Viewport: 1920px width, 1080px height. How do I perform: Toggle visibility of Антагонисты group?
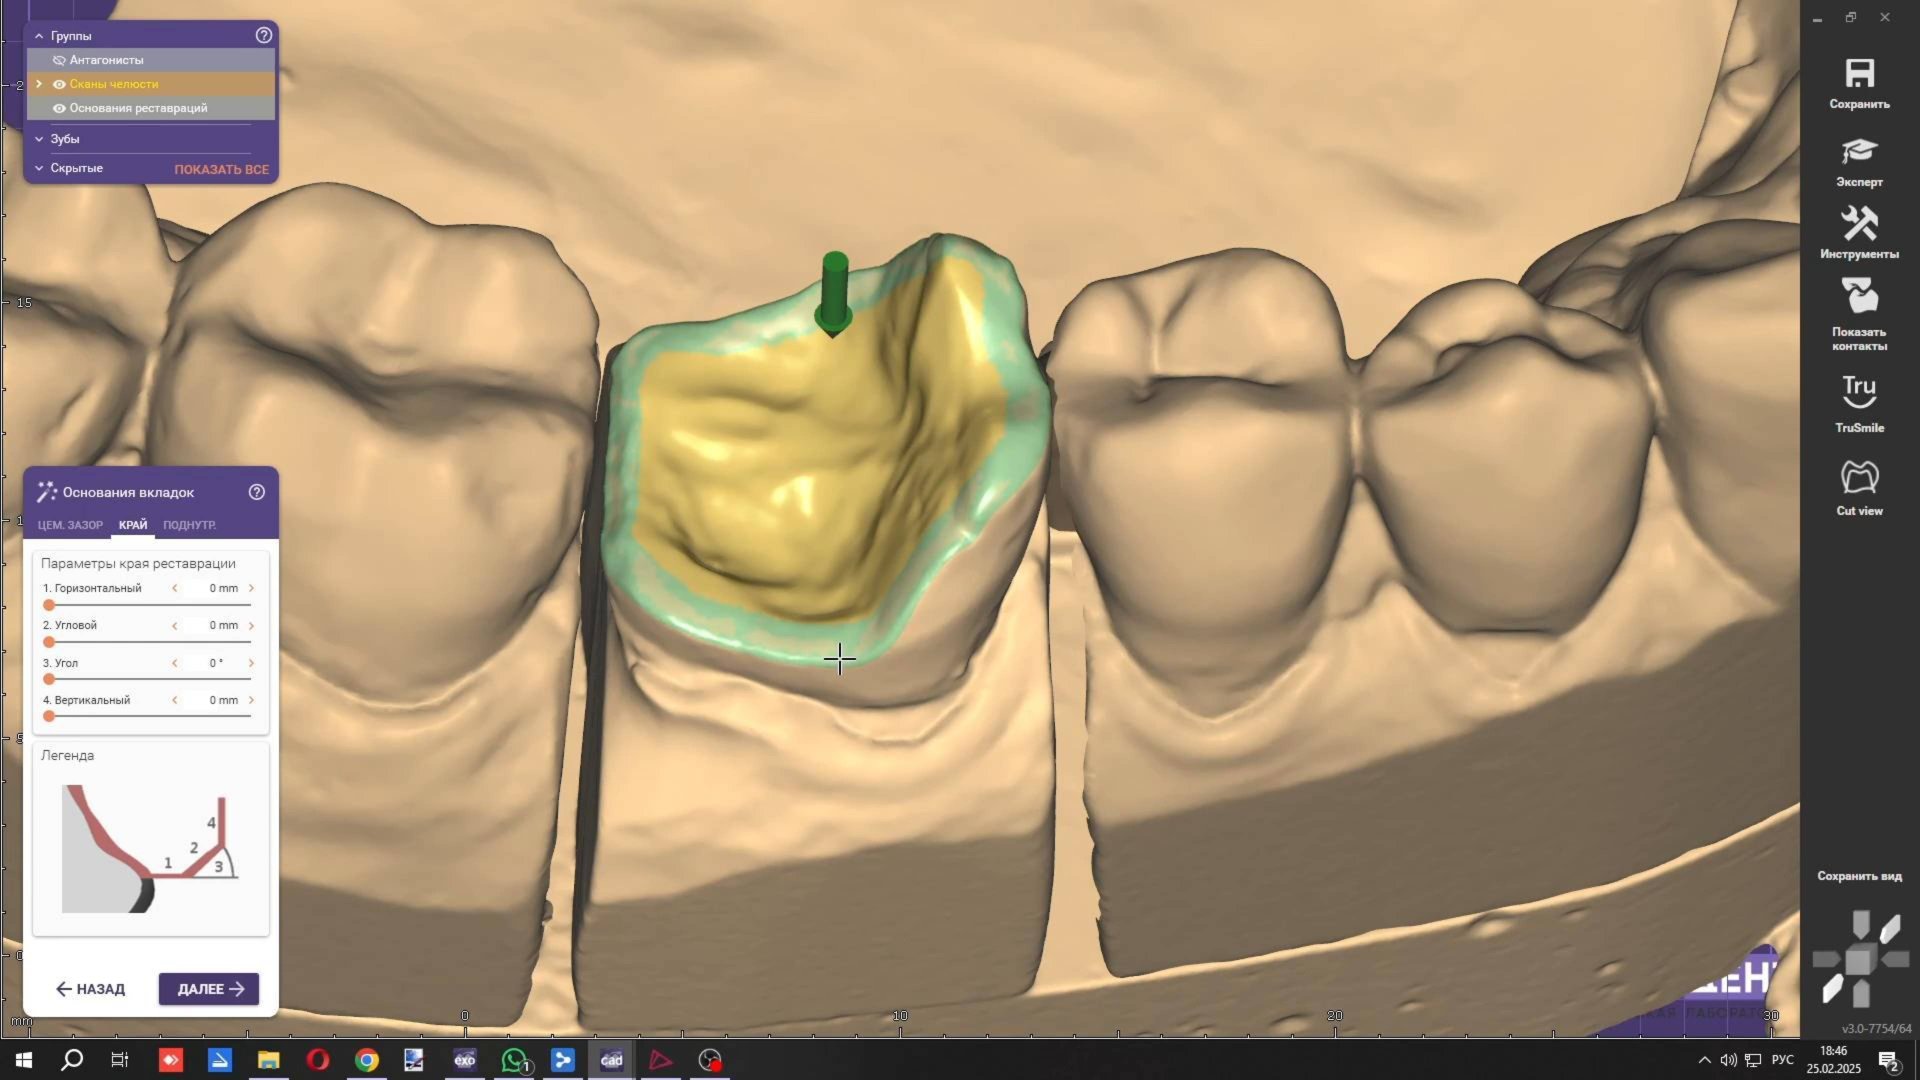coord(59,60)
